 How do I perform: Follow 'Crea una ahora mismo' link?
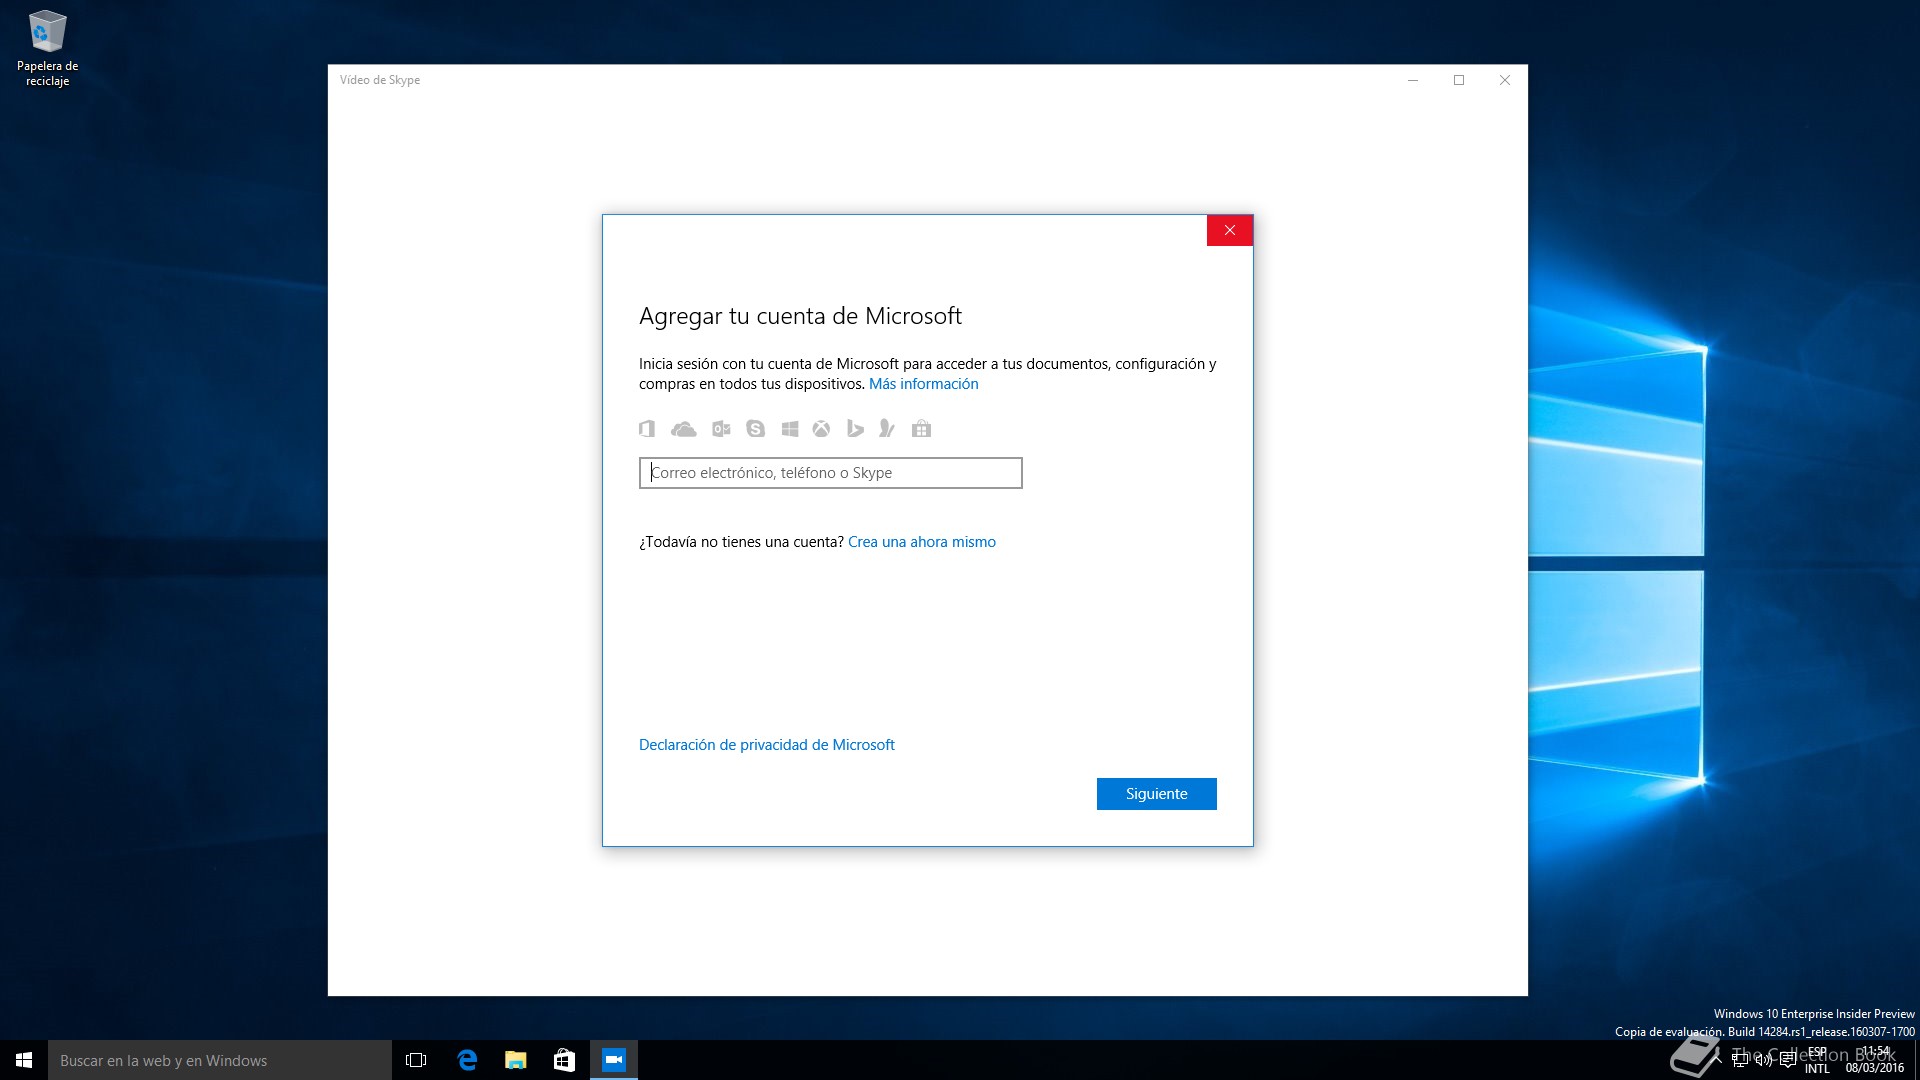(x=921, y=542)
